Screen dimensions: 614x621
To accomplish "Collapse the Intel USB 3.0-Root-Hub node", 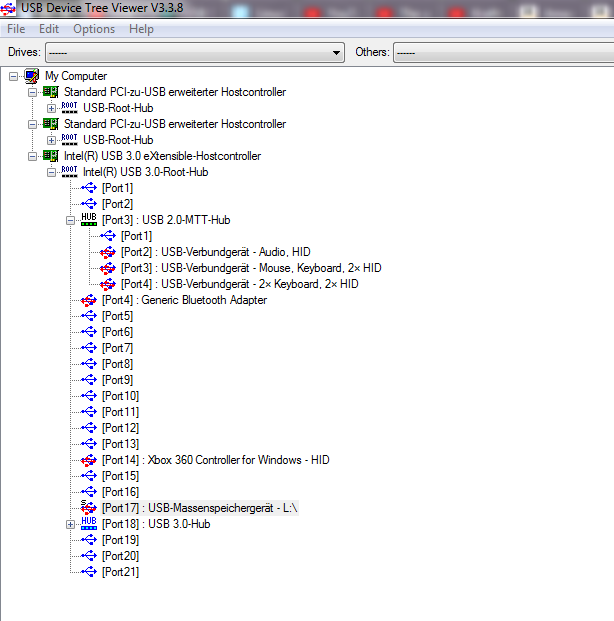I will tap(51, 172).
